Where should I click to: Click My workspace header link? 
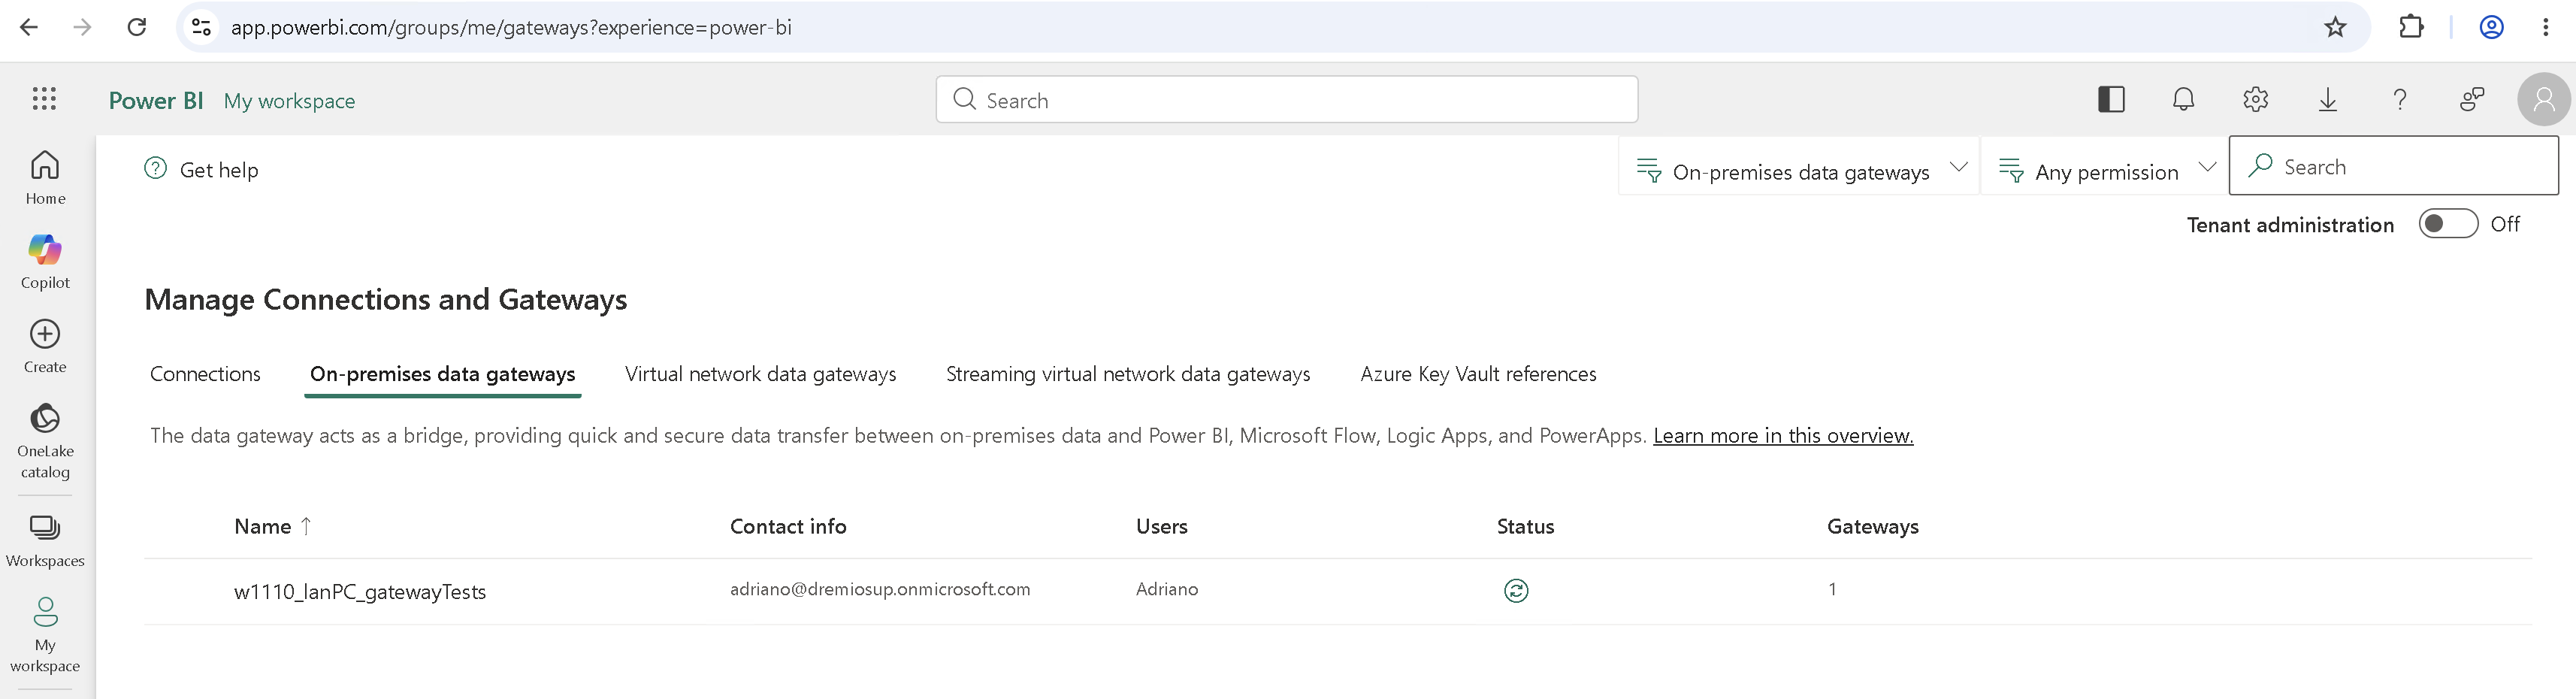pos(289,101)
